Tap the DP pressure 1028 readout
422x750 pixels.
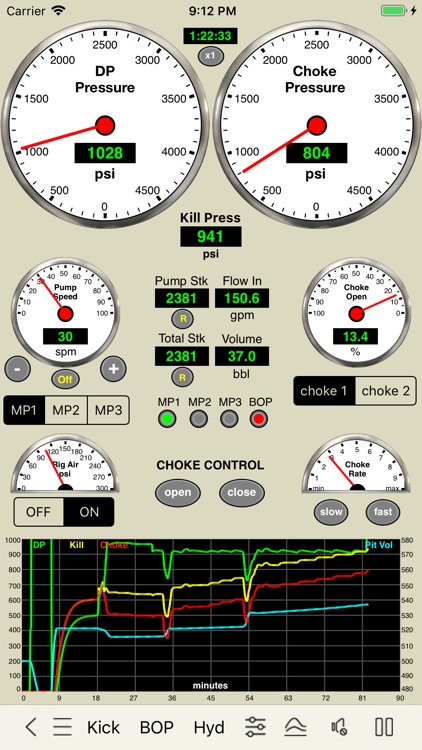point(105,153)
